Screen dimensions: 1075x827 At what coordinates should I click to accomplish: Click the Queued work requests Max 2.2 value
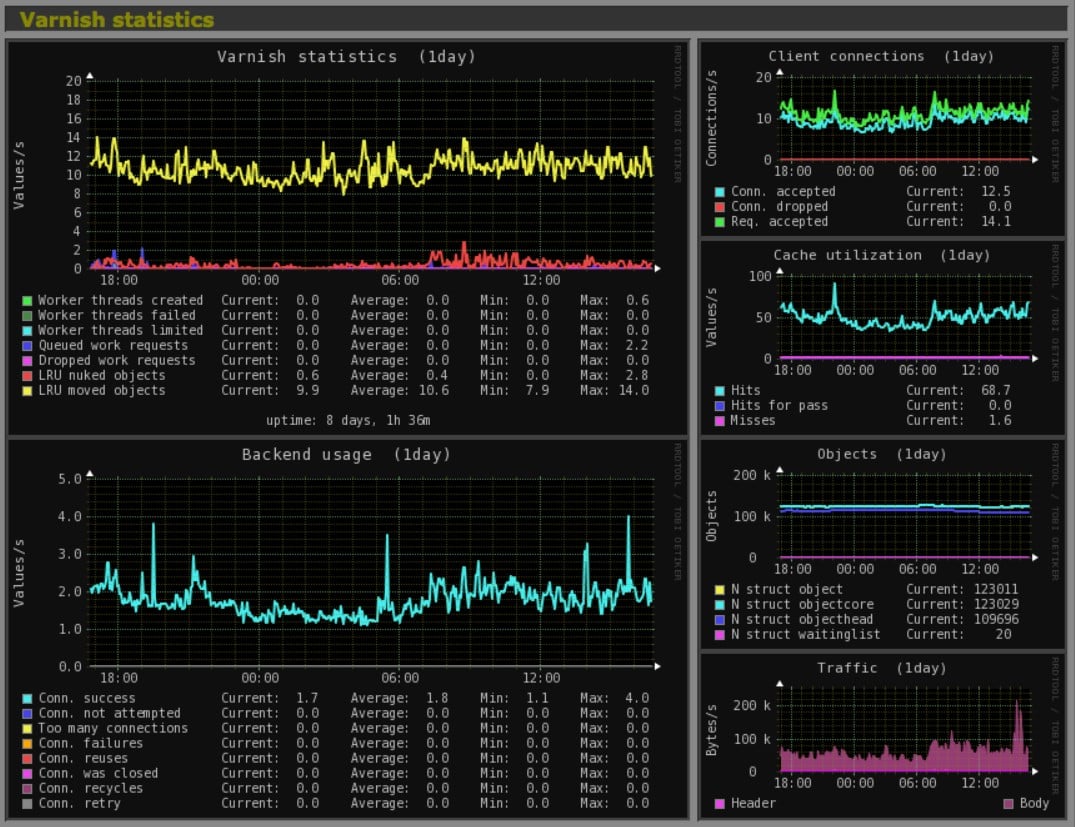tap(637, 346)
